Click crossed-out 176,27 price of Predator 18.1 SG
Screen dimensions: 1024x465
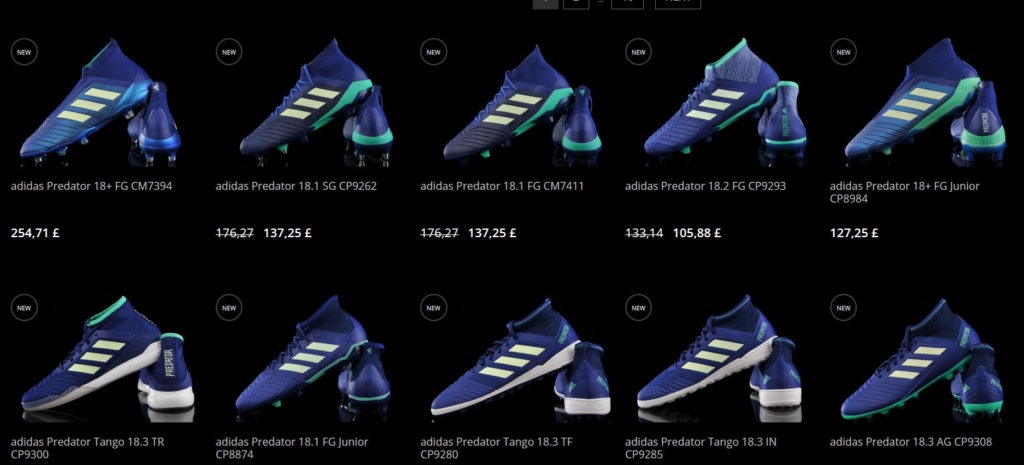click(234, 232)
